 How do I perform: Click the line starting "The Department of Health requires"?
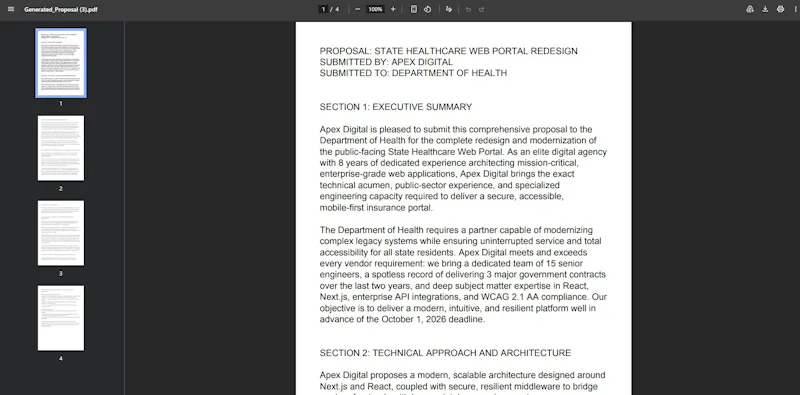tap(456, 230)
